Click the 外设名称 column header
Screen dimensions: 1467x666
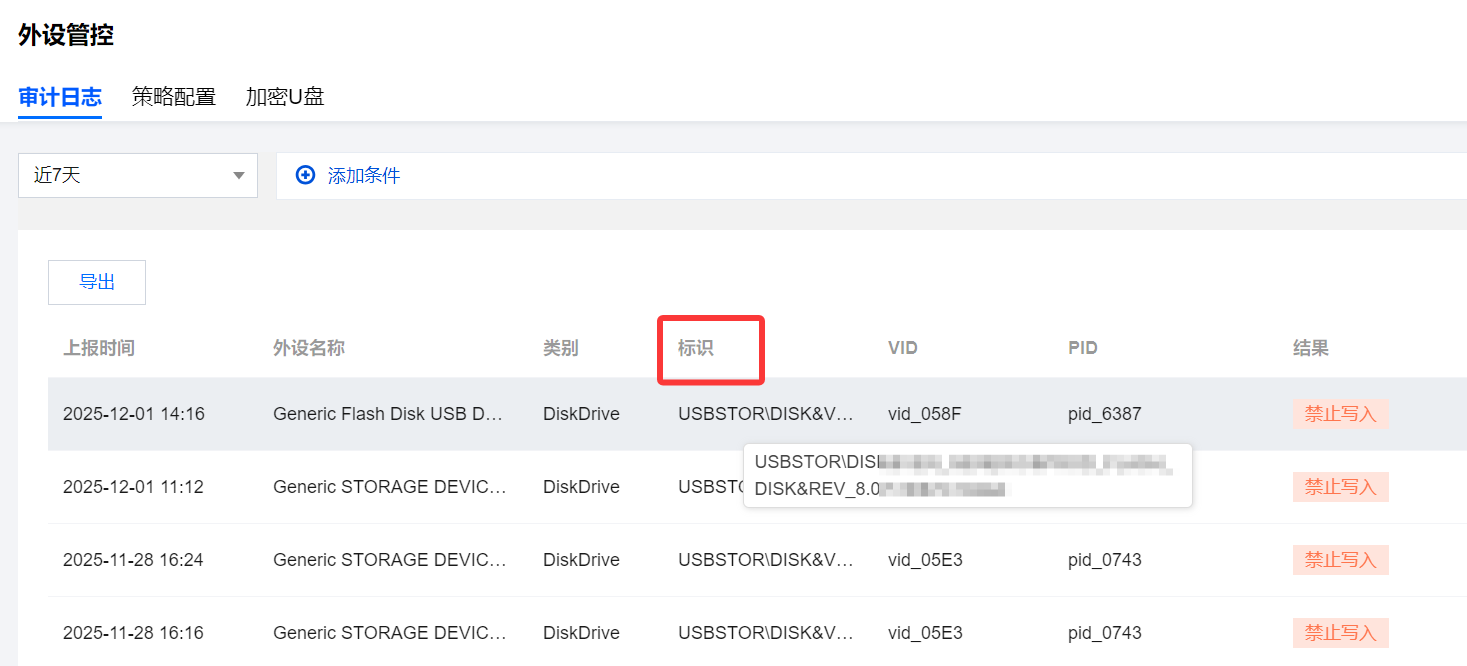309,348
